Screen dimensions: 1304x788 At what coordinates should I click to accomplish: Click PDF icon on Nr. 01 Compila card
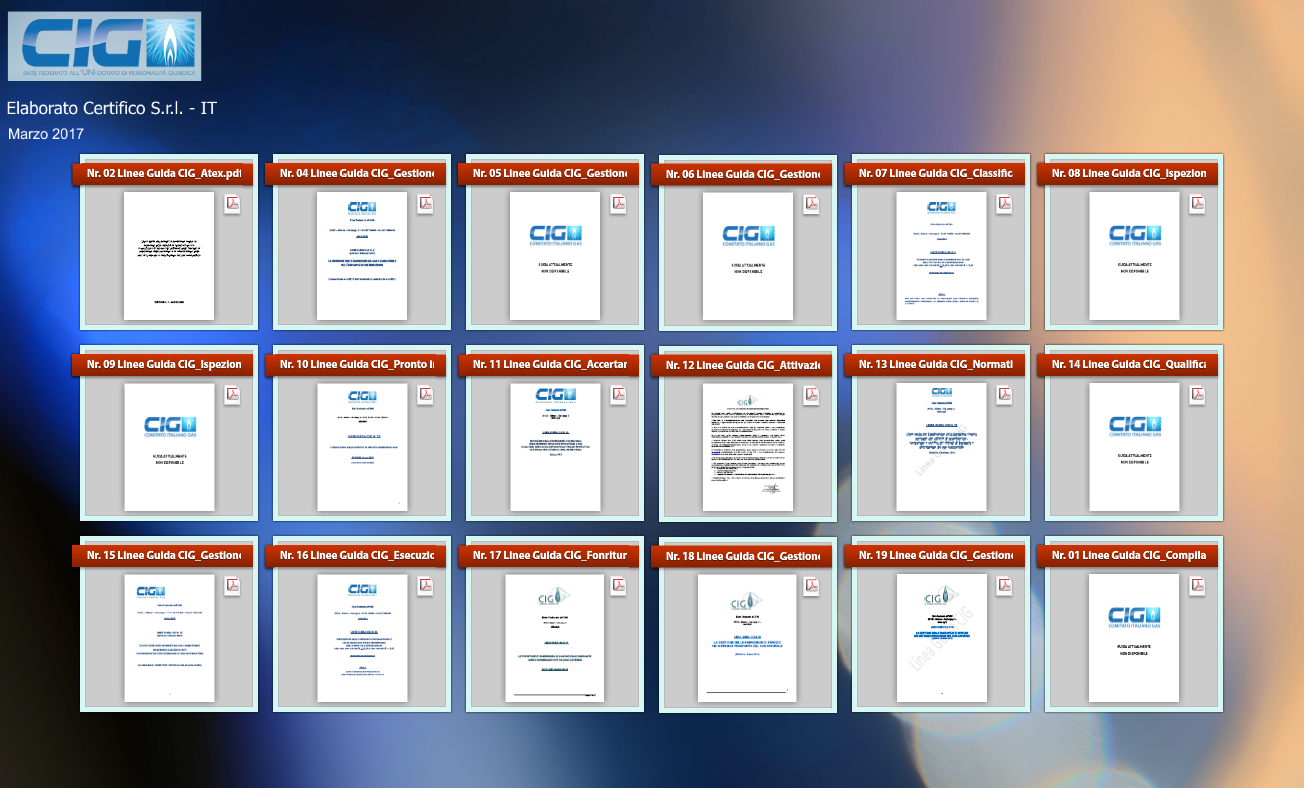click(x=1197, y=586)
